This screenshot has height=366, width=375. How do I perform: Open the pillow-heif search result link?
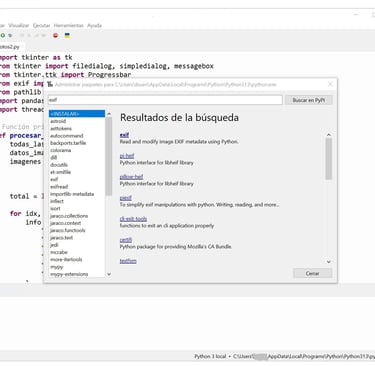(131, 177)
